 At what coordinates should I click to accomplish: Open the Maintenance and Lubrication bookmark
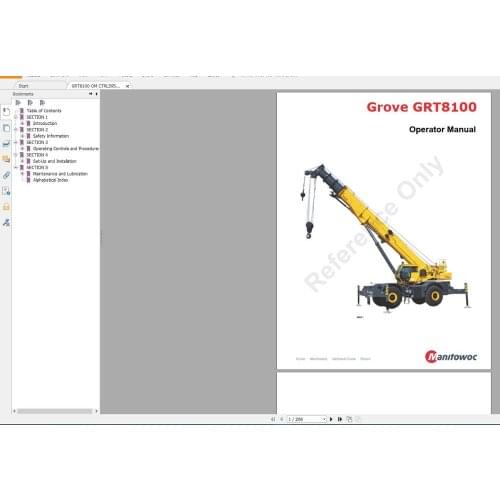[60, 174]
